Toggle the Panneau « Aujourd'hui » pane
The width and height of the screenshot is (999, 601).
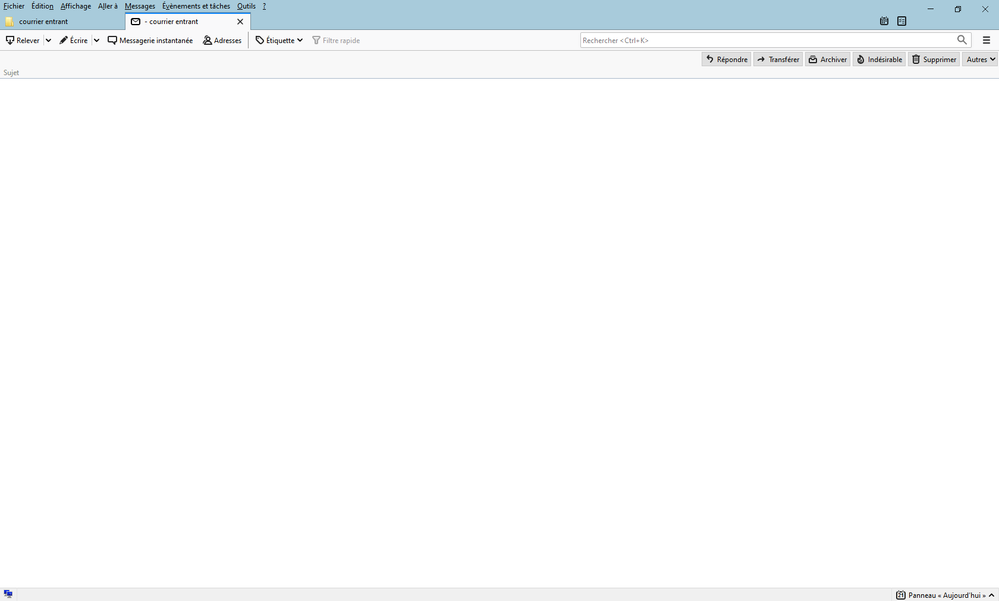tap(945, 595)
